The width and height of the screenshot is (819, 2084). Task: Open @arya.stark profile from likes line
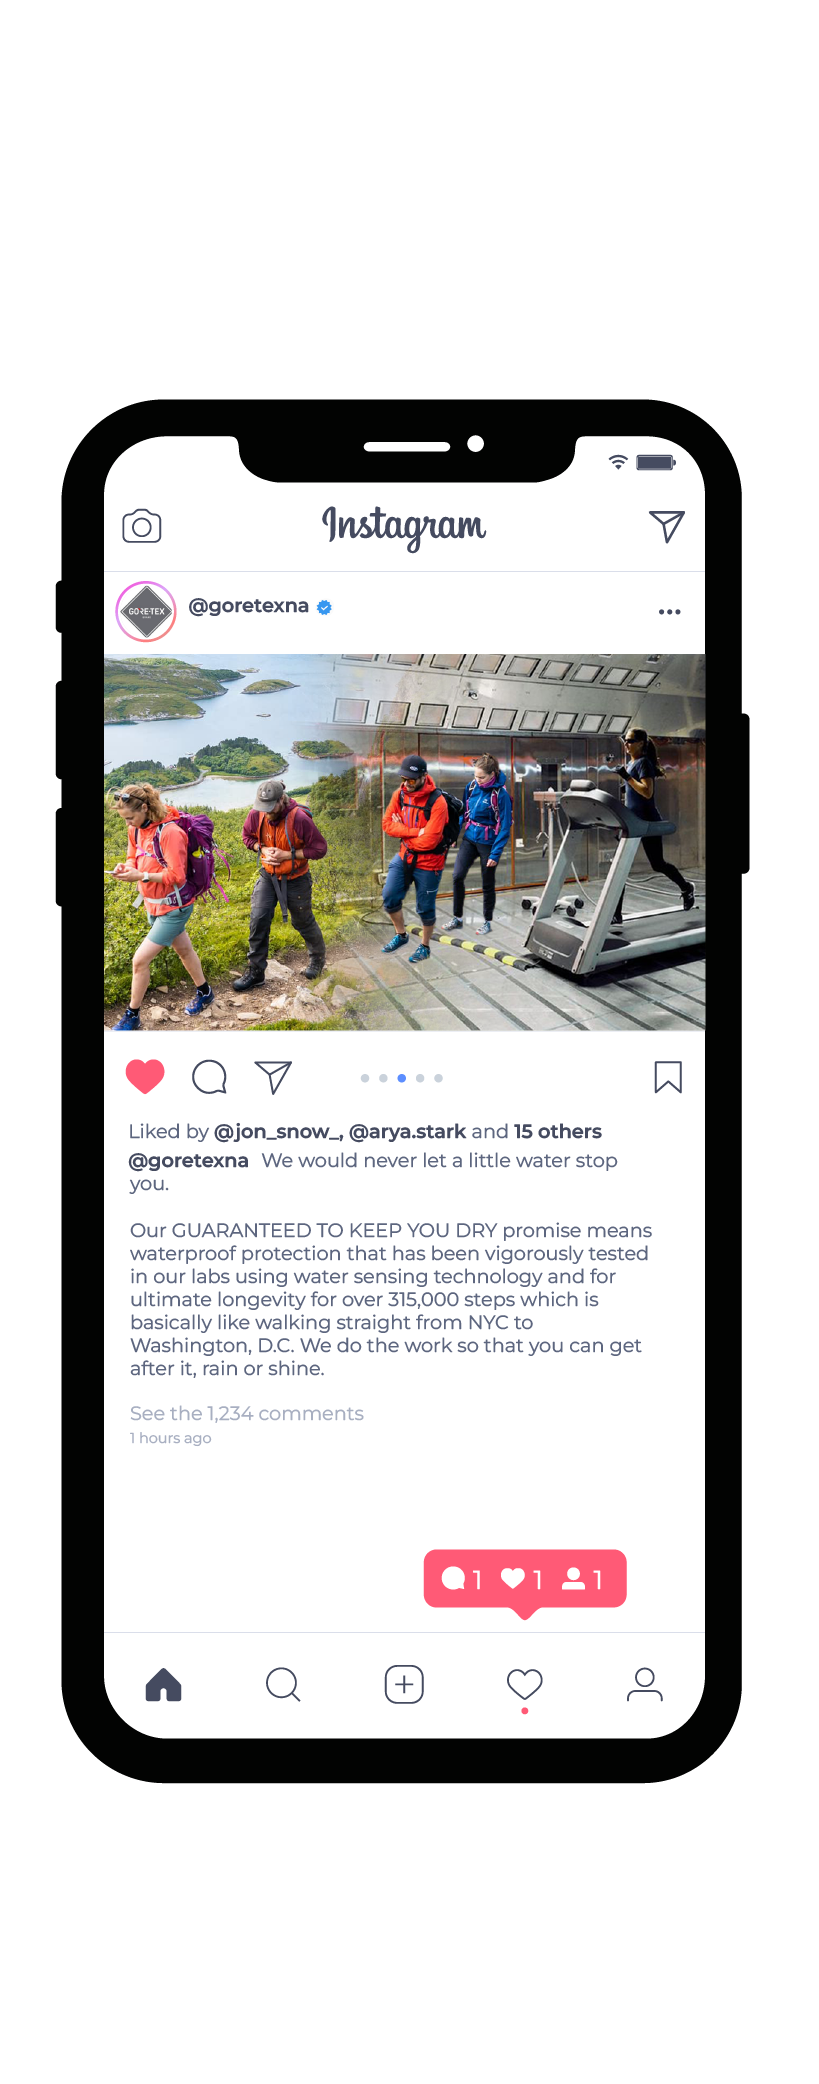pos(407,1131)
